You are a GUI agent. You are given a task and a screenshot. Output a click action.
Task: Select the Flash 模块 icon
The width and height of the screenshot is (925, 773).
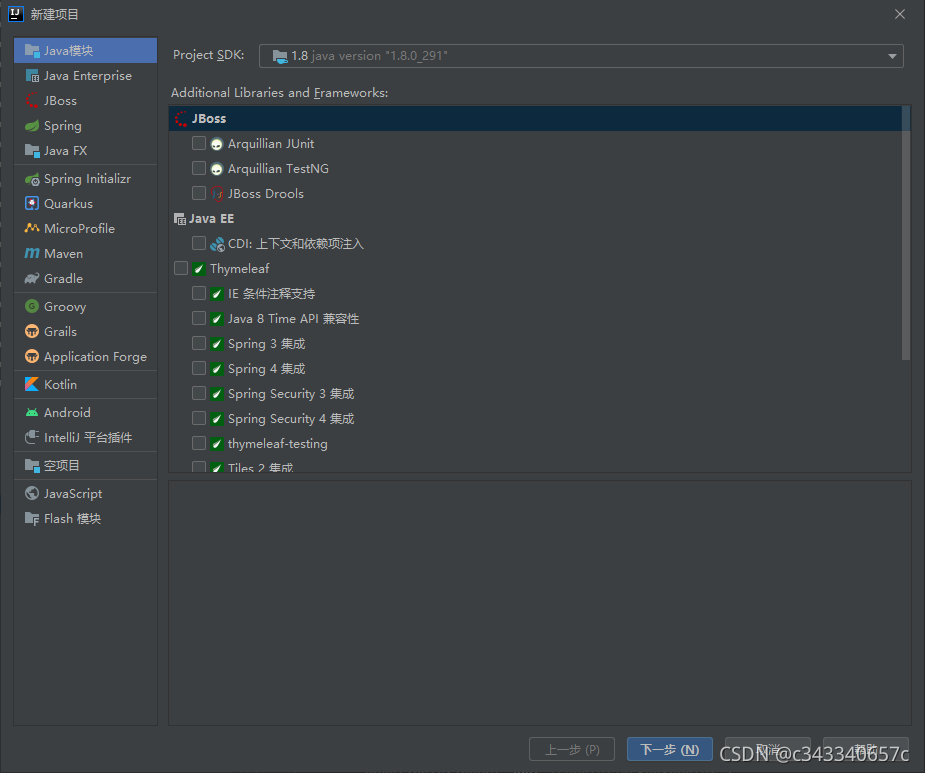[x=32, y=519]
